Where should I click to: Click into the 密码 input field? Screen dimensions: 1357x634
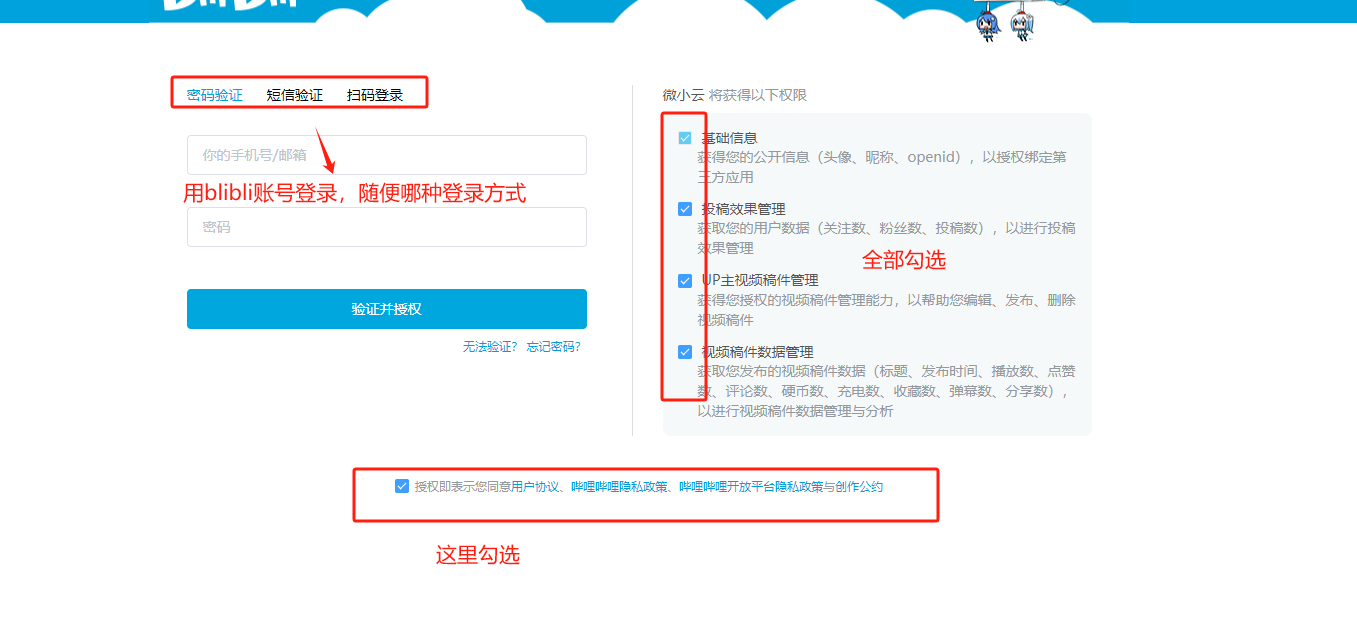click(387, 227)
